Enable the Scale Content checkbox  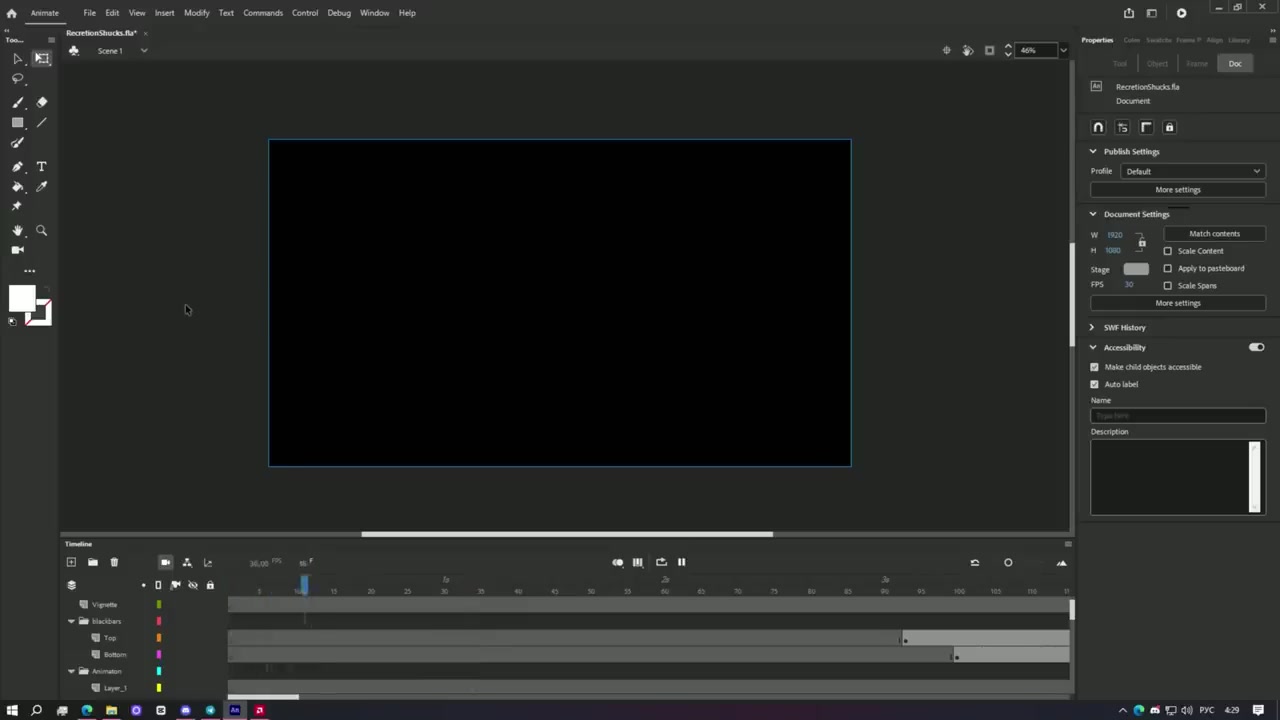pyautogui.click(x=1167, y=251)
